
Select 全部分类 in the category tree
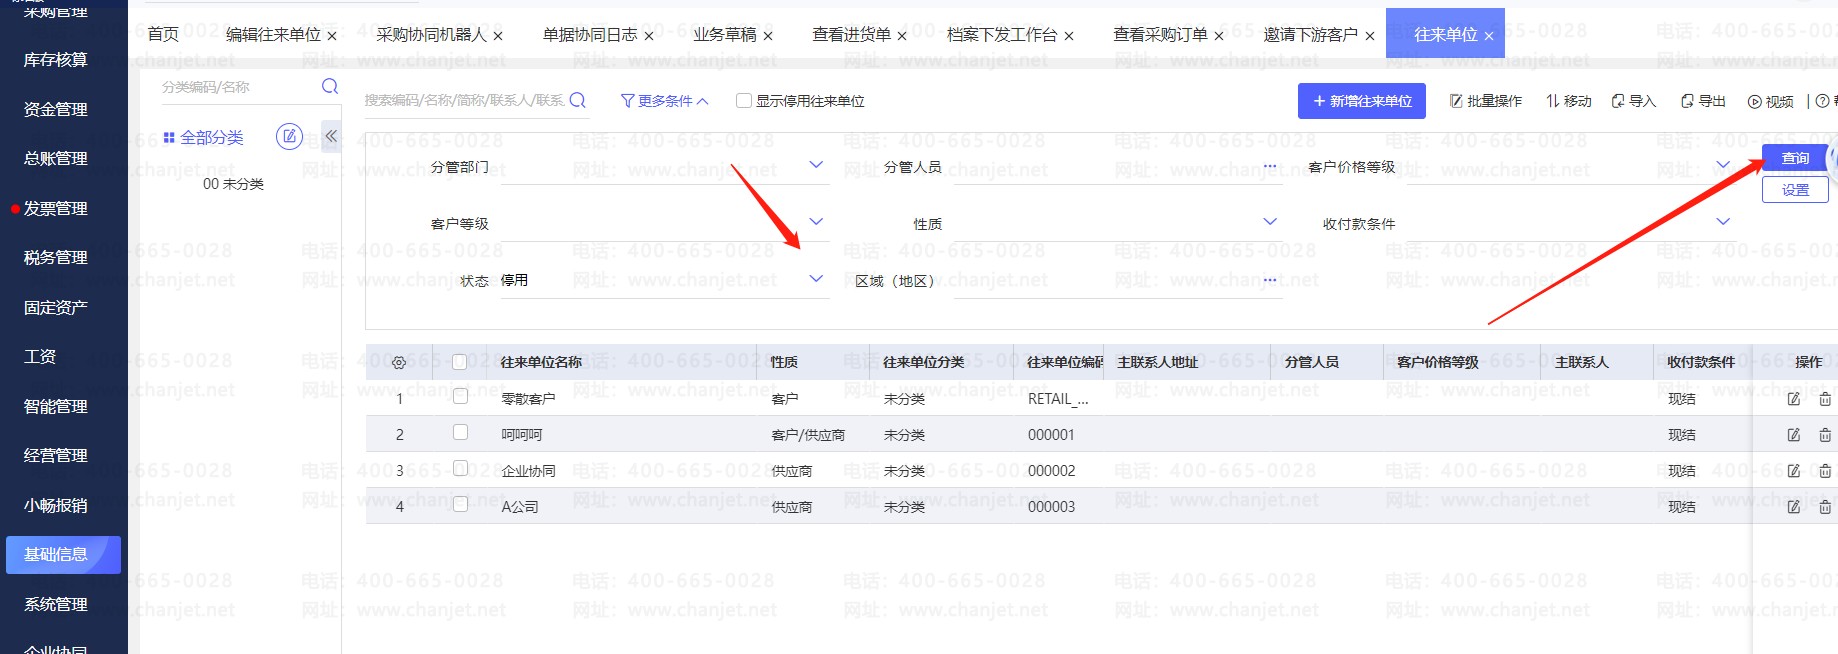[x=204, y=137]
